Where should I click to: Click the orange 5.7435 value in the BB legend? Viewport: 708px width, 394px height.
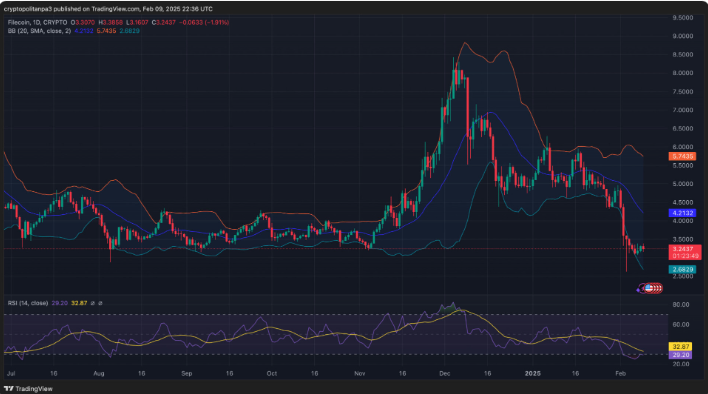(x=107, y=31)
